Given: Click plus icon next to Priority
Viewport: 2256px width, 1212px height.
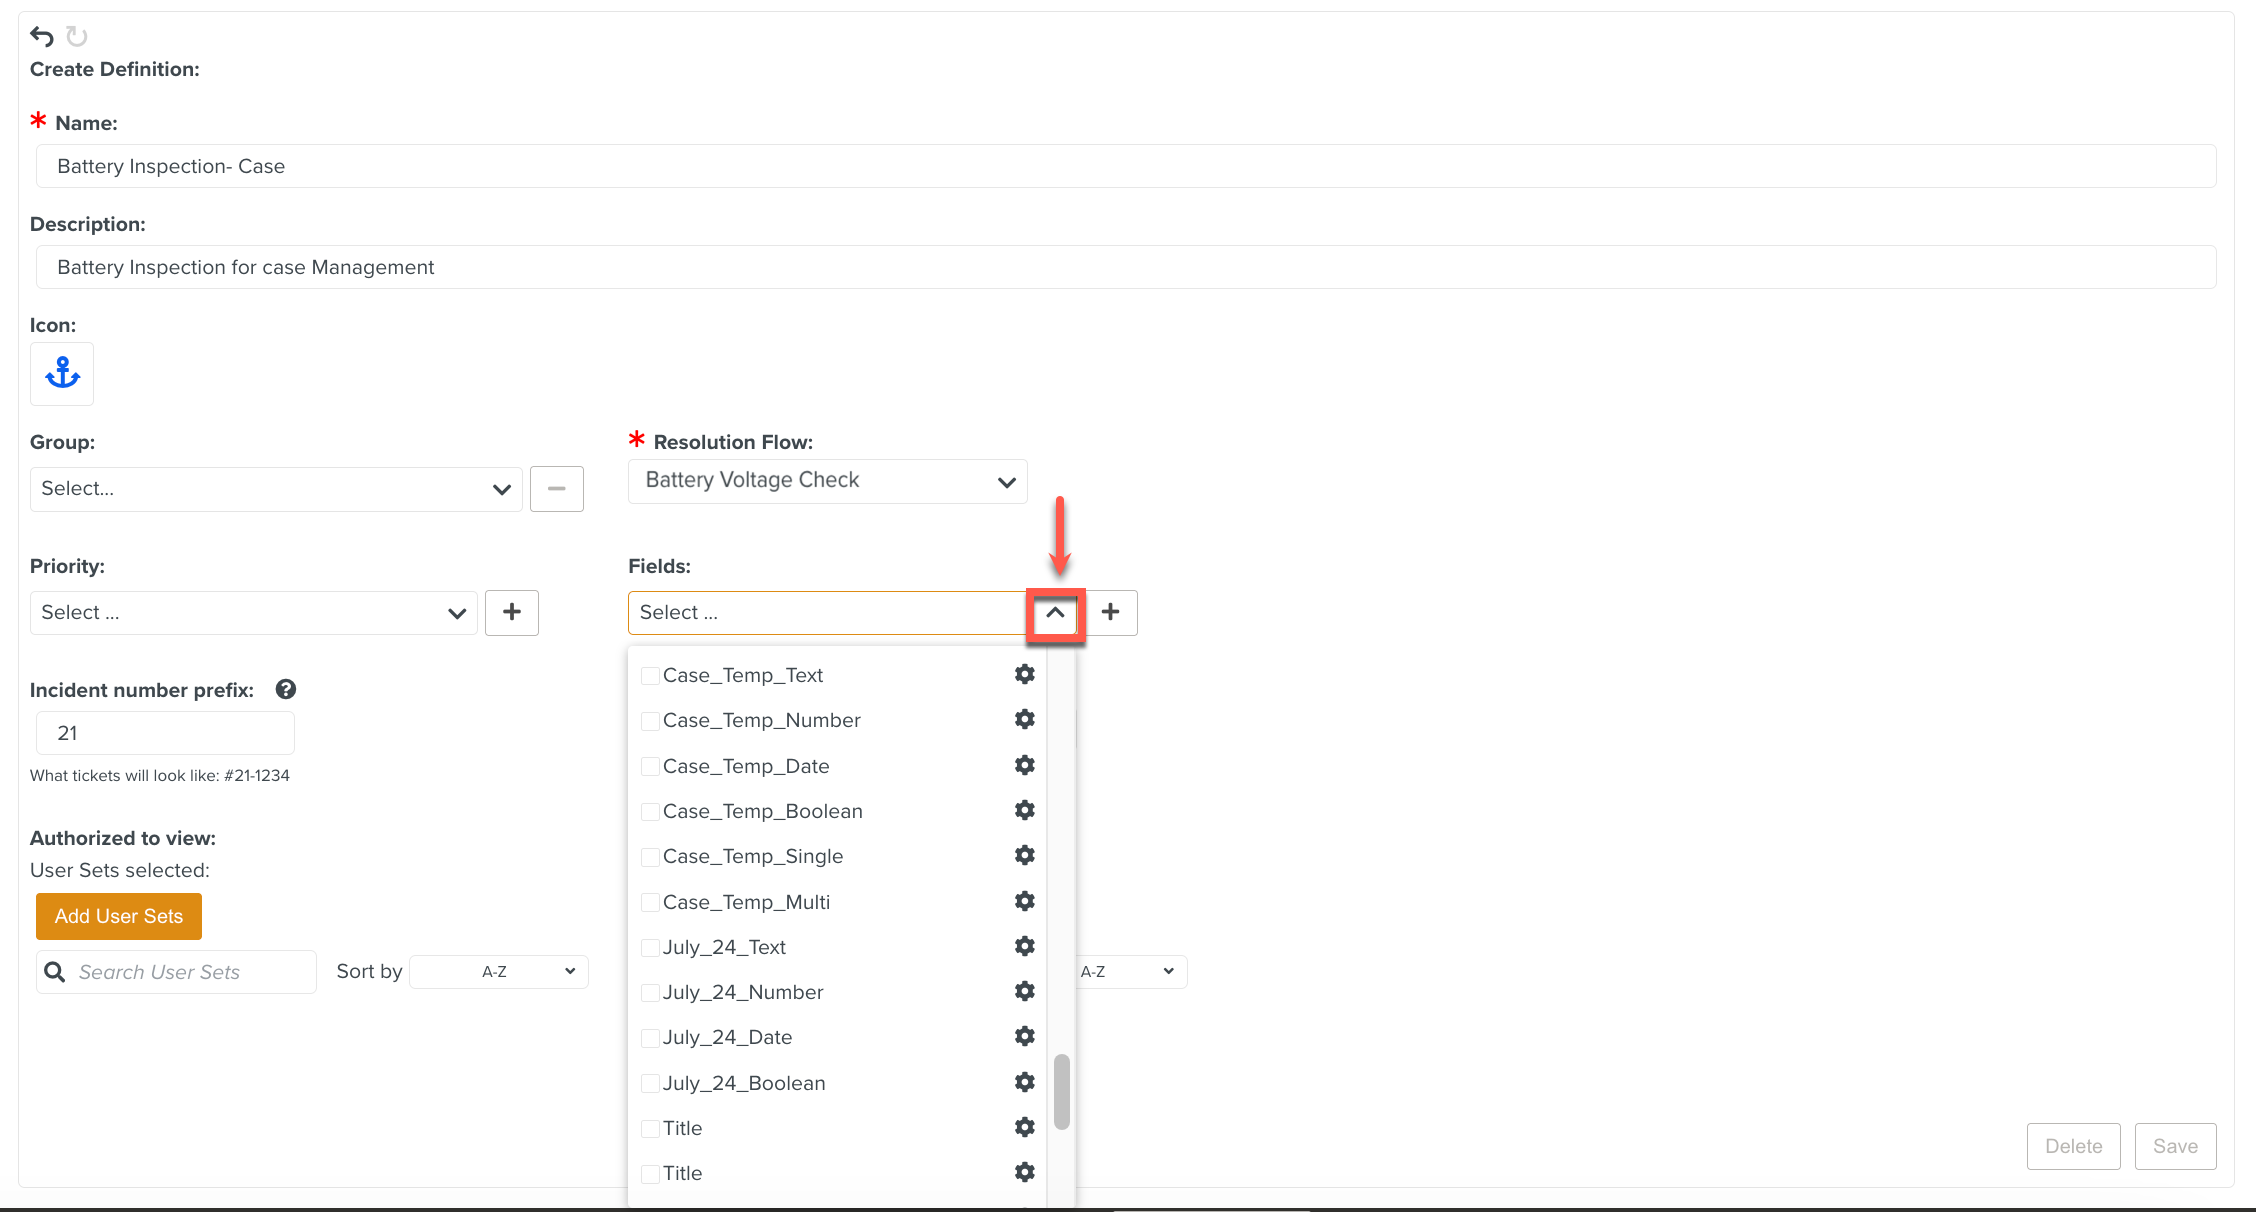Looking at the screenshot, I should pos(512,612).
